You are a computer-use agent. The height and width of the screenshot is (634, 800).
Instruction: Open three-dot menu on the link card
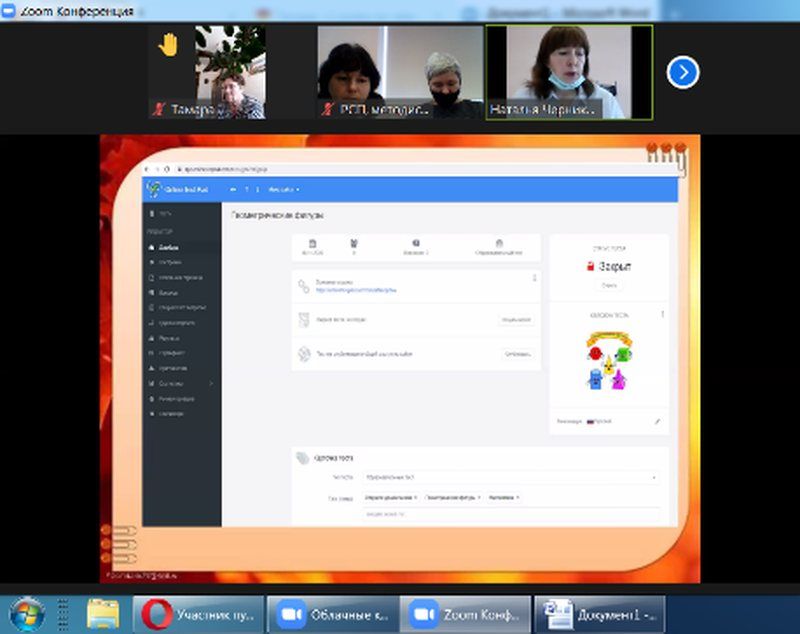[534, 278]
